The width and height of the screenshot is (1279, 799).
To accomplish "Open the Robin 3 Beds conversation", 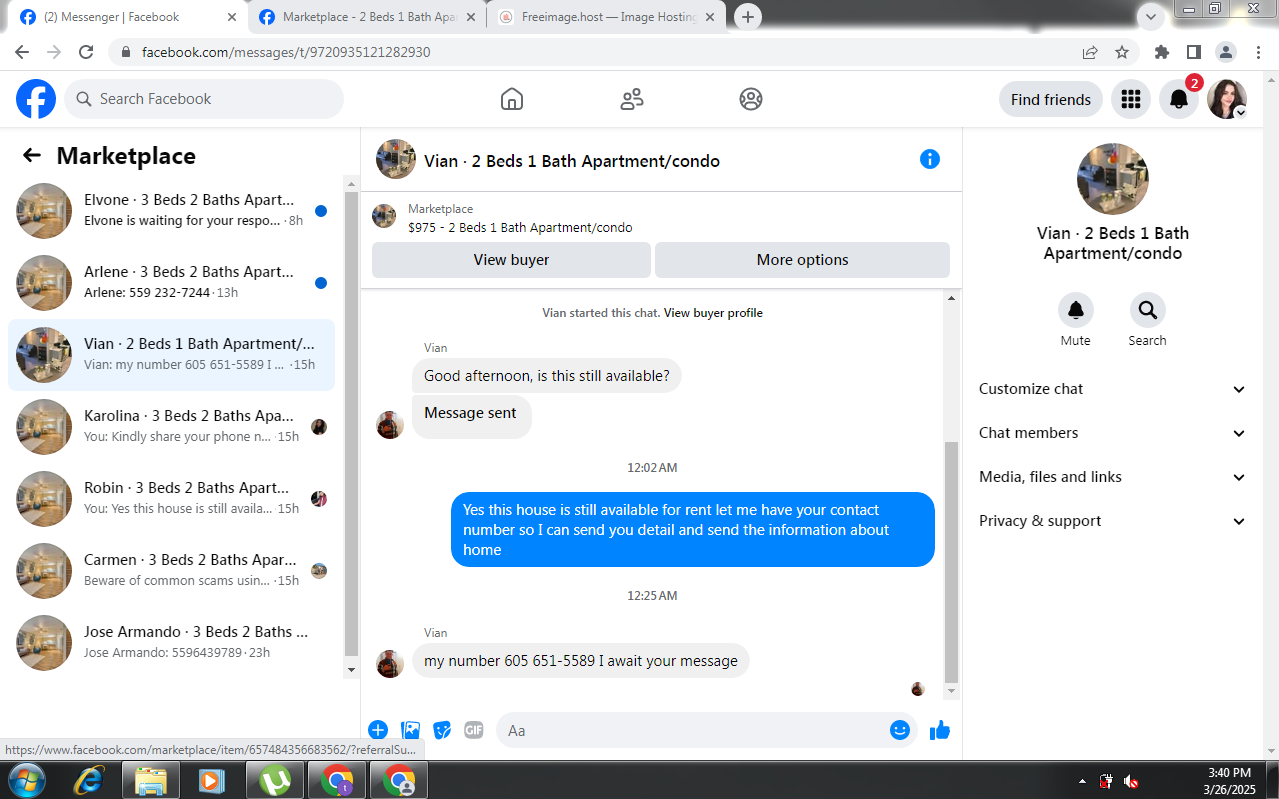I will (x=171, y=499).
